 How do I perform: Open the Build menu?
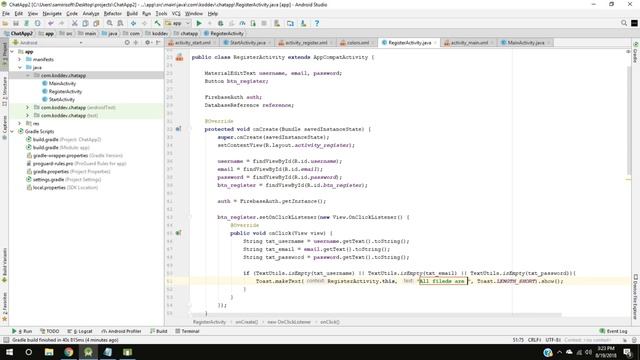tap(132, 13)
